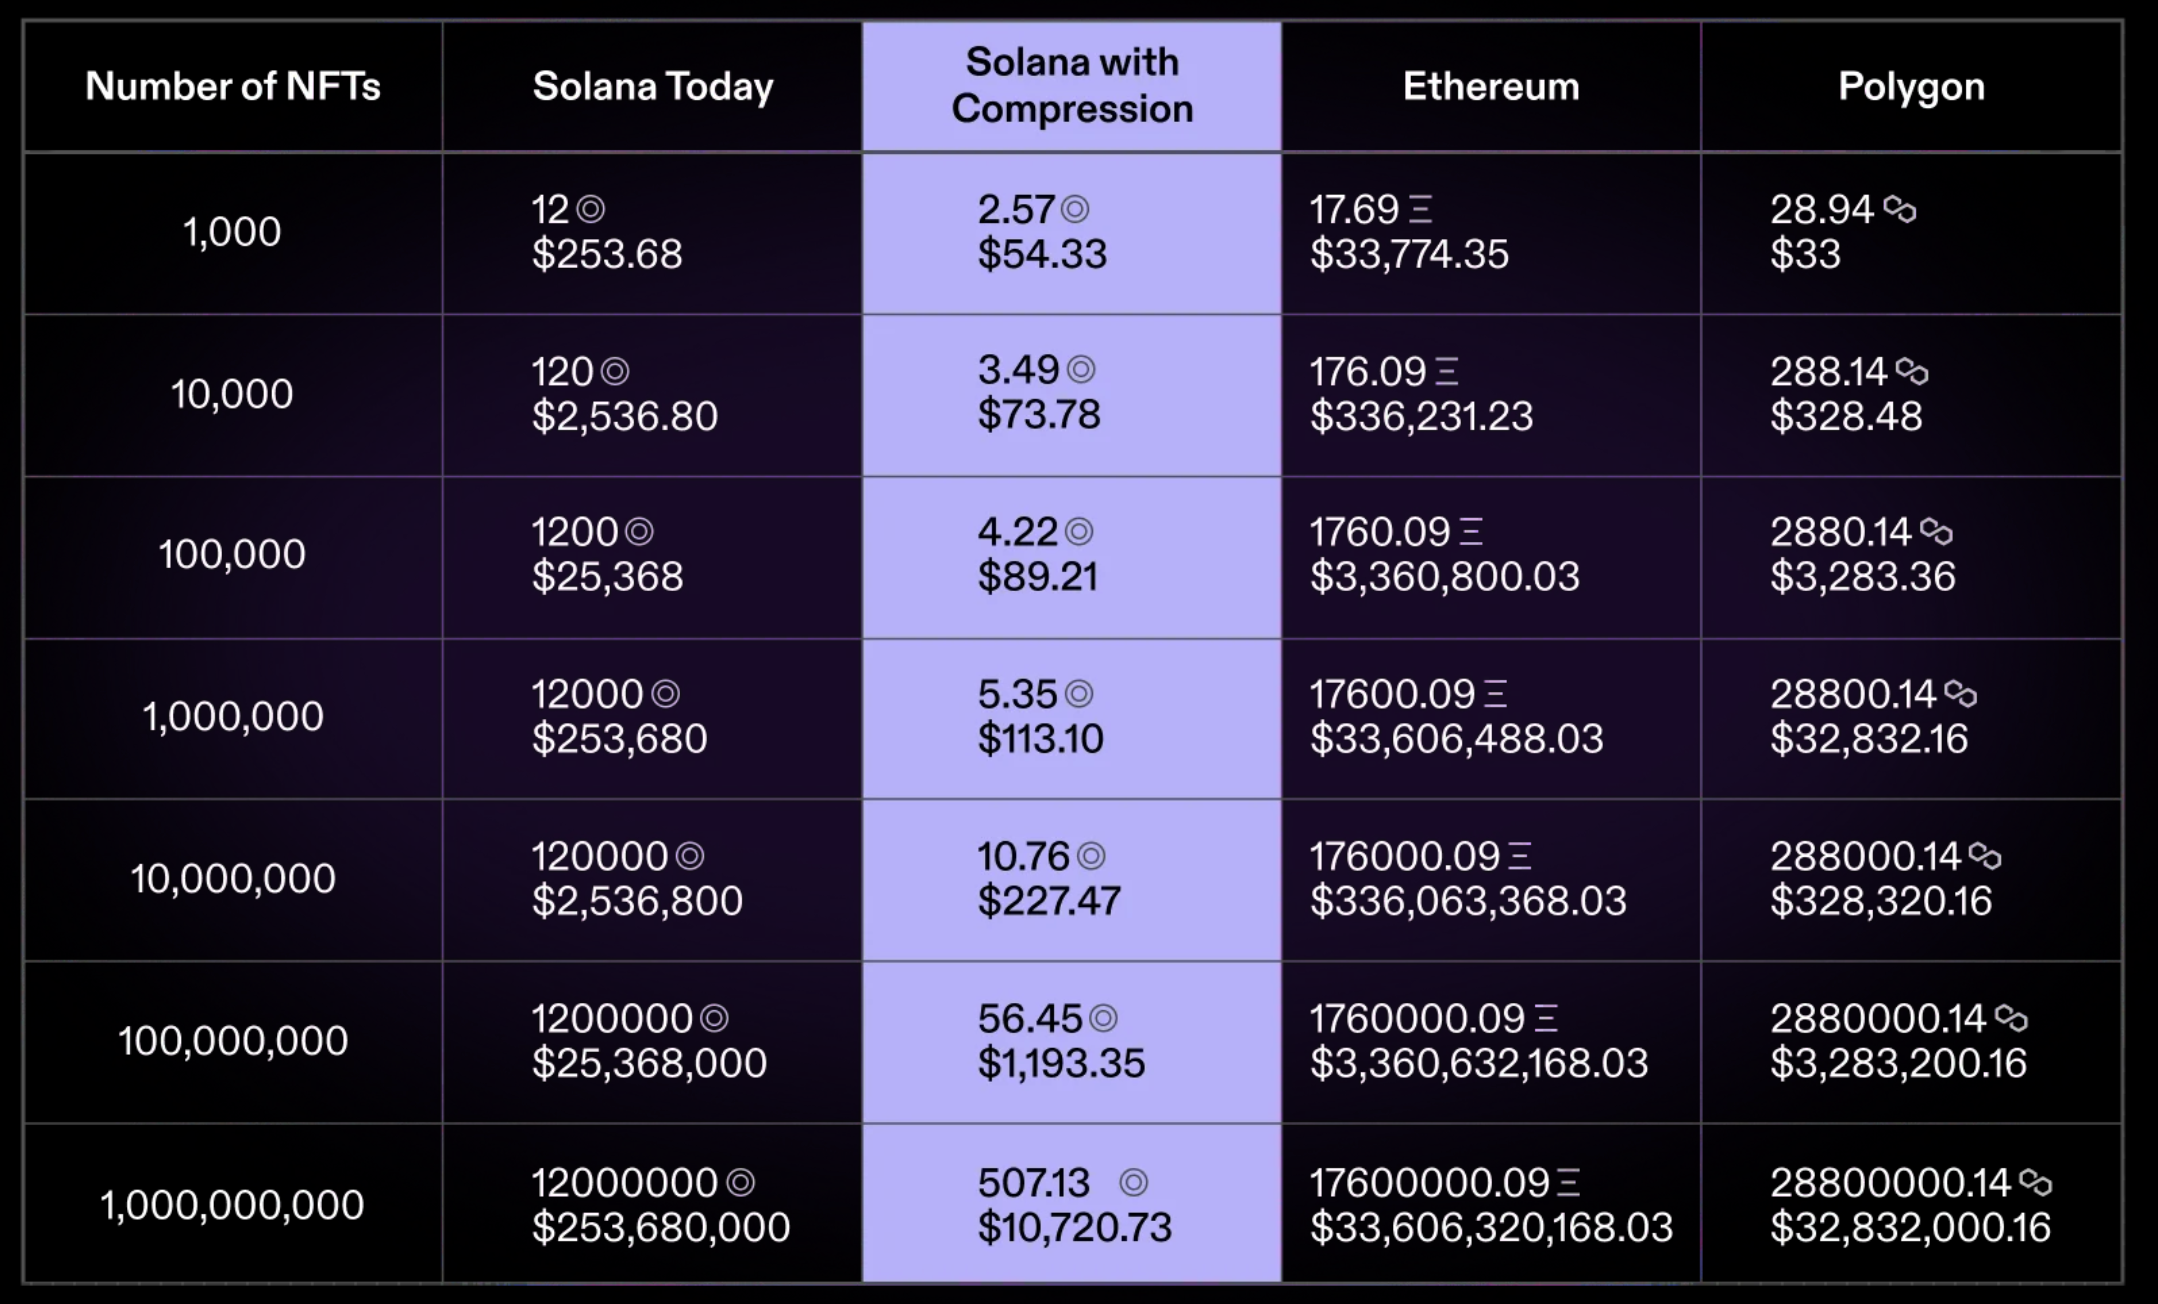The image size is (2158, 1304).
Task: Select the "Solana Today" column header
Action: coord(653,86)
